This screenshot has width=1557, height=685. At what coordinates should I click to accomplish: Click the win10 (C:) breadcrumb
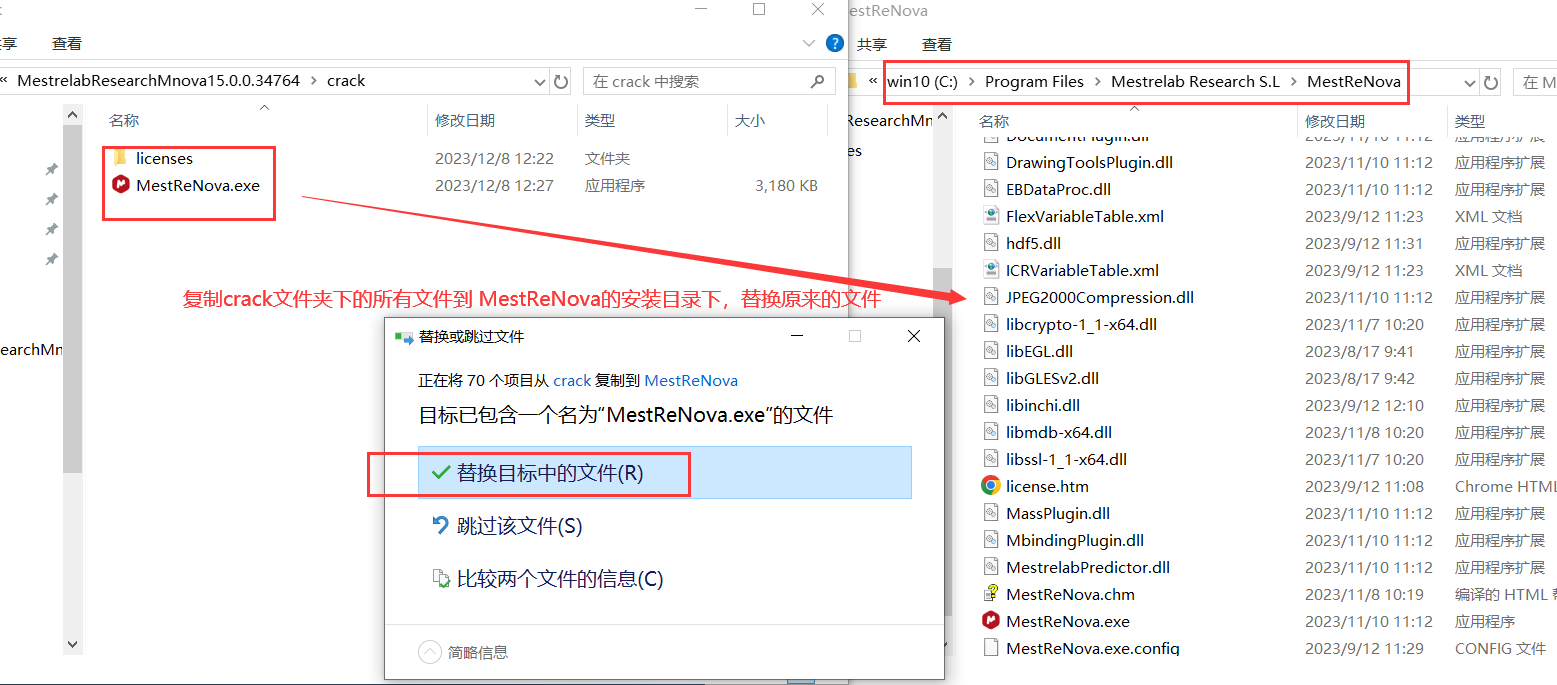[922, 82]
